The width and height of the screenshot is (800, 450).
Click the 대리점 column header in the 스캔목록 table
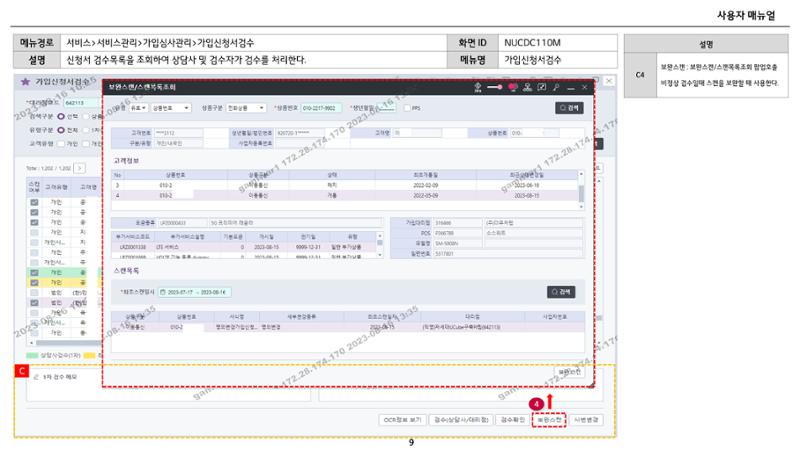(472, 317)
